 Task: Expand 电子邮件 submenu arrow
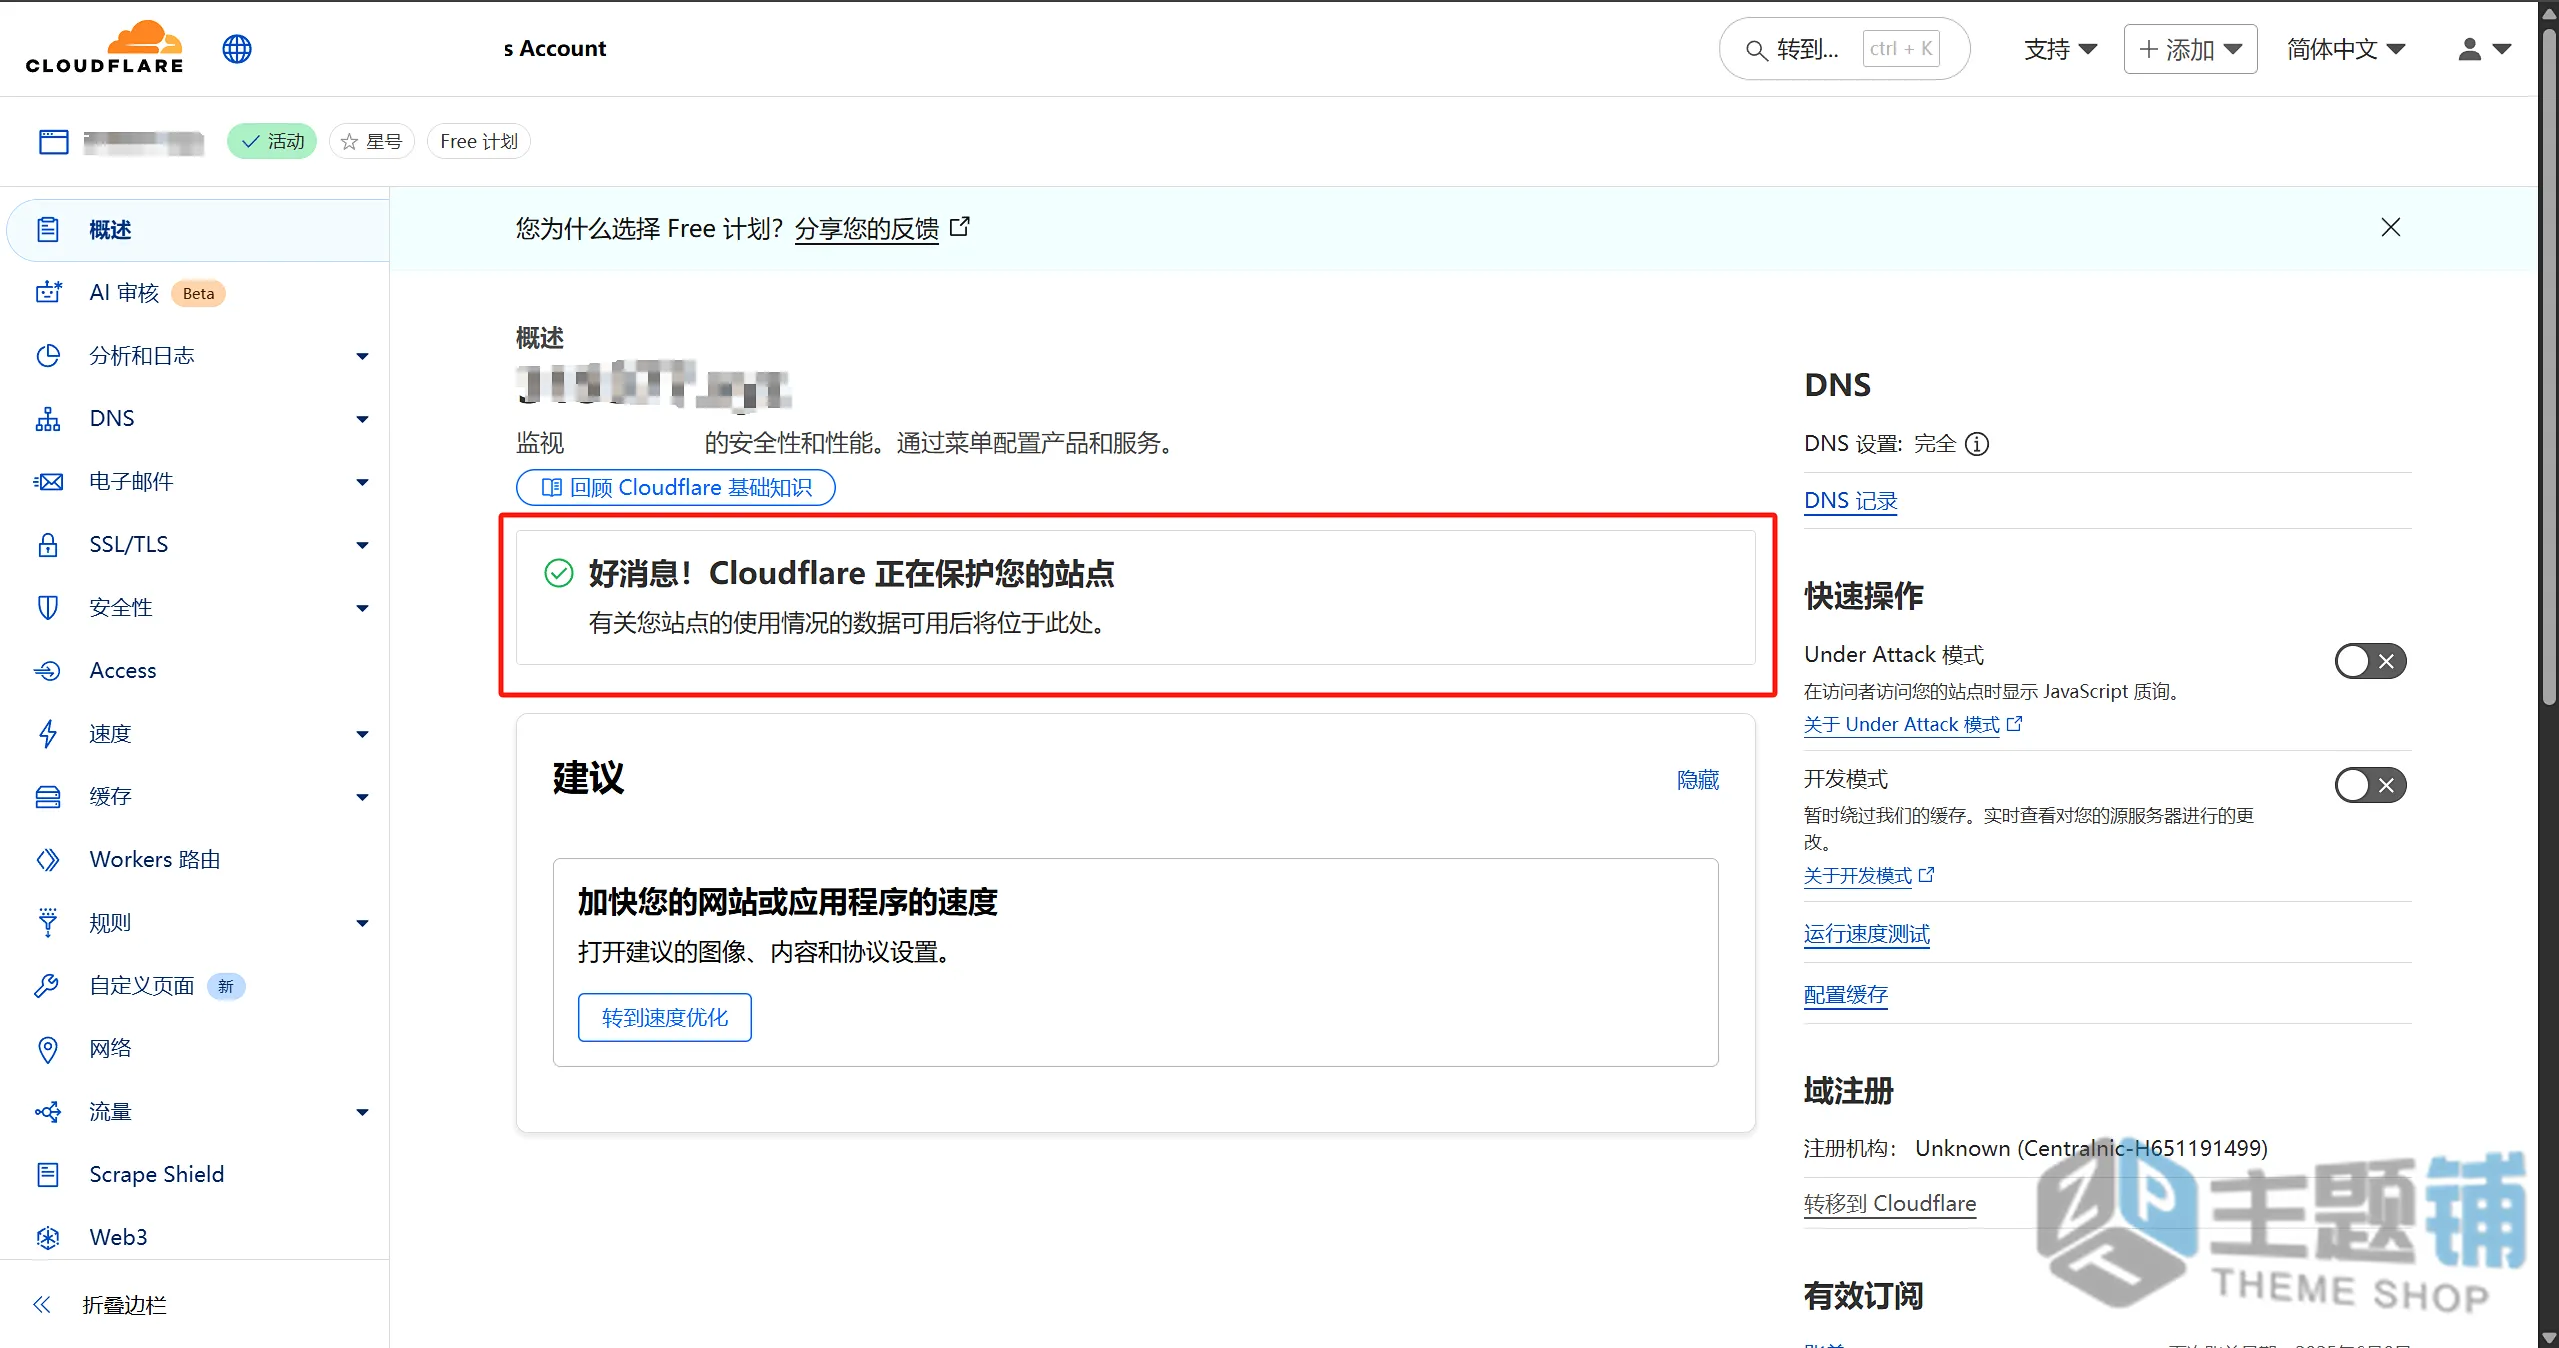[362, 482]
